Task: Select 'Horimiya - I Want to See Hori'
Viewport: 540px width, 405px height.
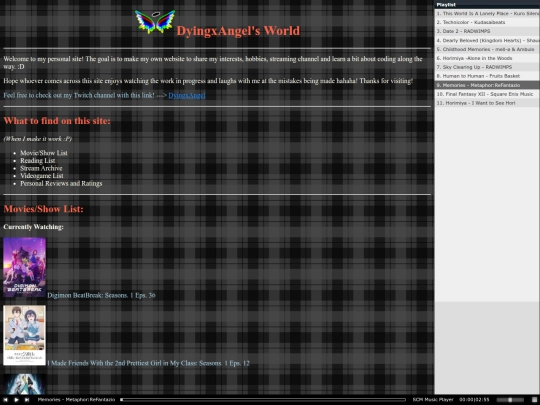Action: coord(487,103)
